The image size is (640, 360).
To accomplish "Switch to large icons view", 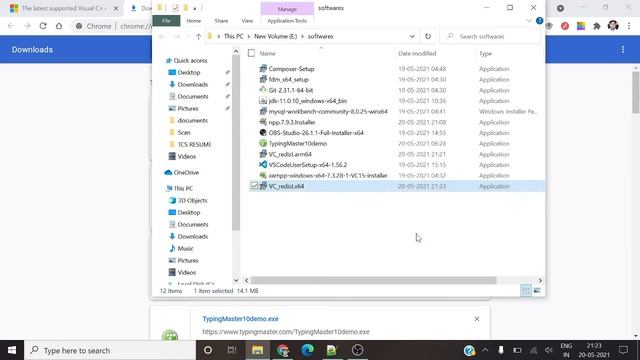I will click(537, 291).
